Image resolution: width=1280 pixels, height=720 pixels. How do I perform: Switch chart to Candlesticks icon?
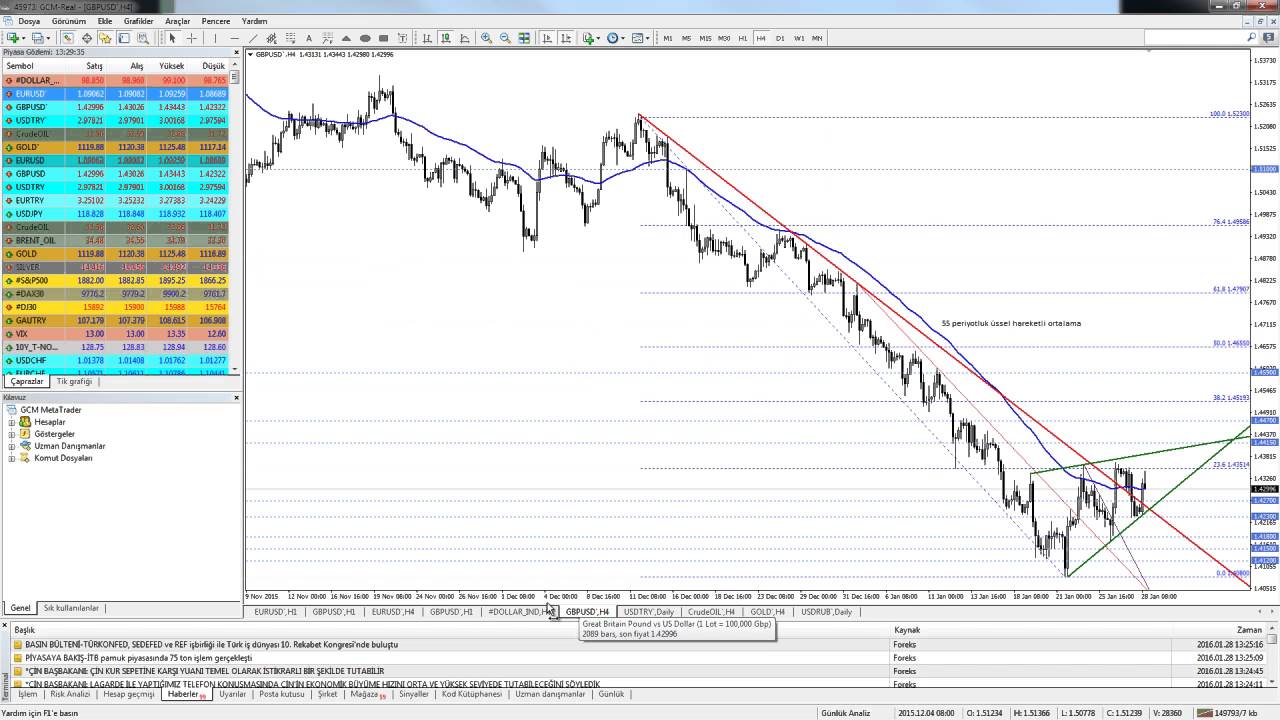point(446,38)
